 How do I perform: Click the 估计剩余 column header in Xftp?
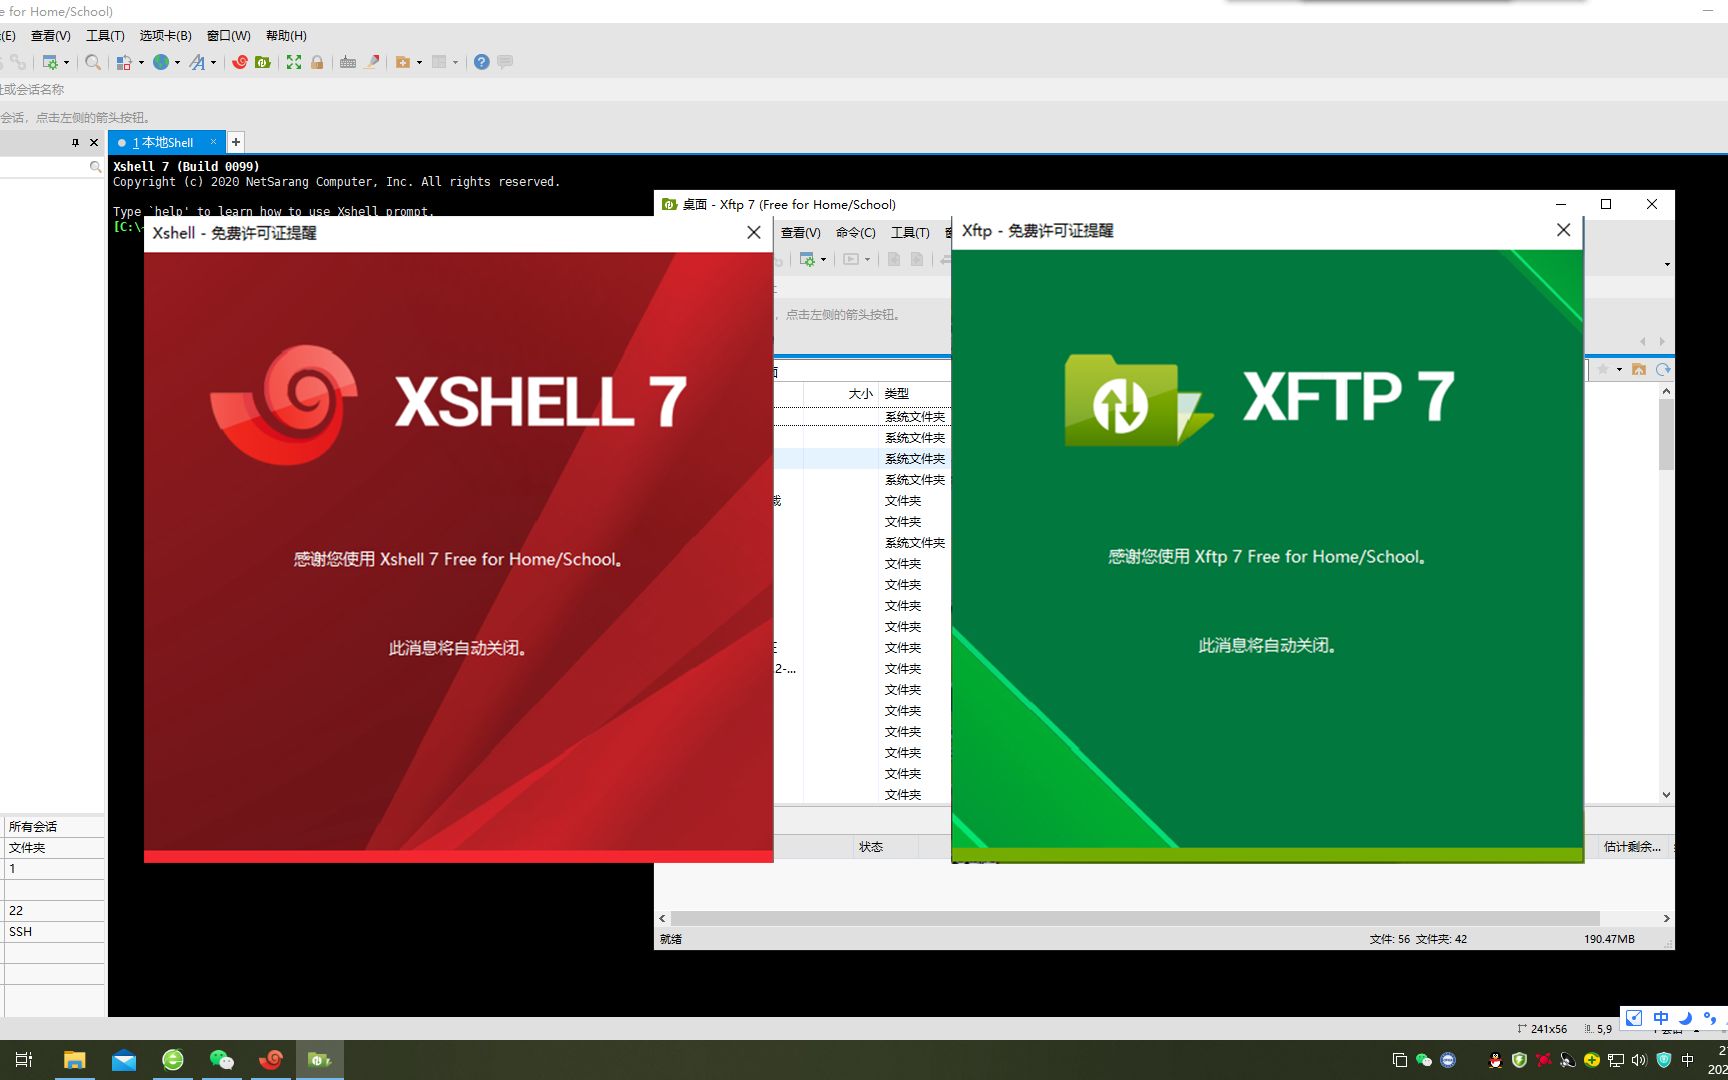tap(1632, 847)
